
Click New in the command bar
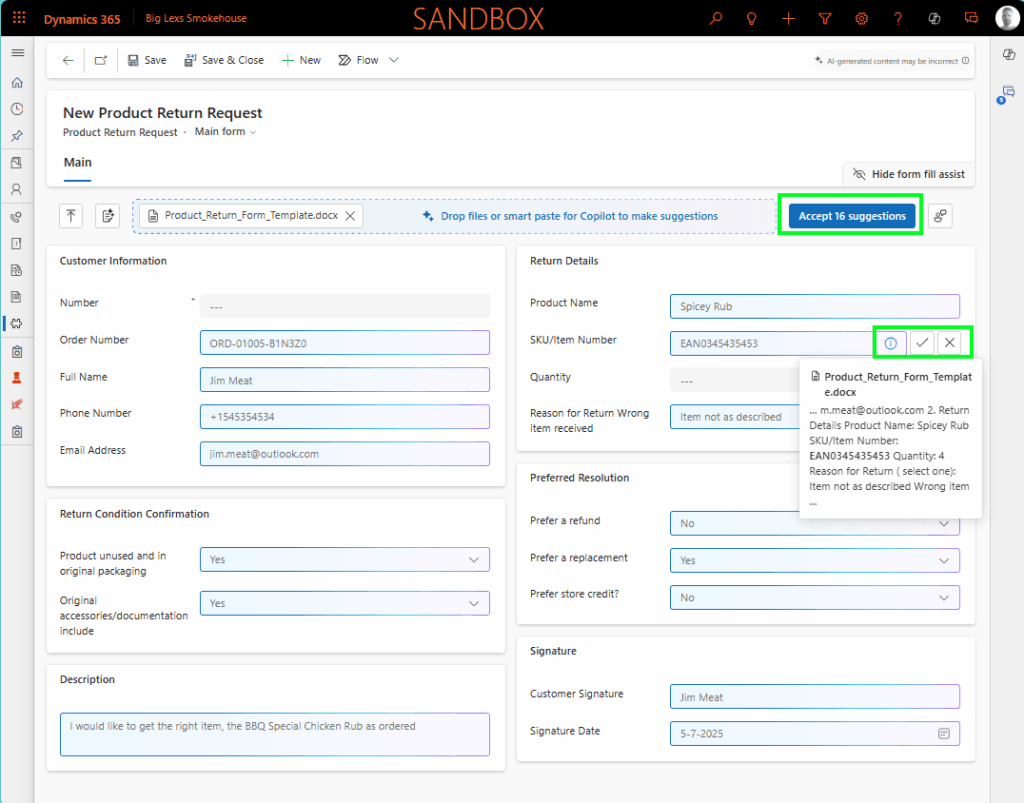click(301, 60)
